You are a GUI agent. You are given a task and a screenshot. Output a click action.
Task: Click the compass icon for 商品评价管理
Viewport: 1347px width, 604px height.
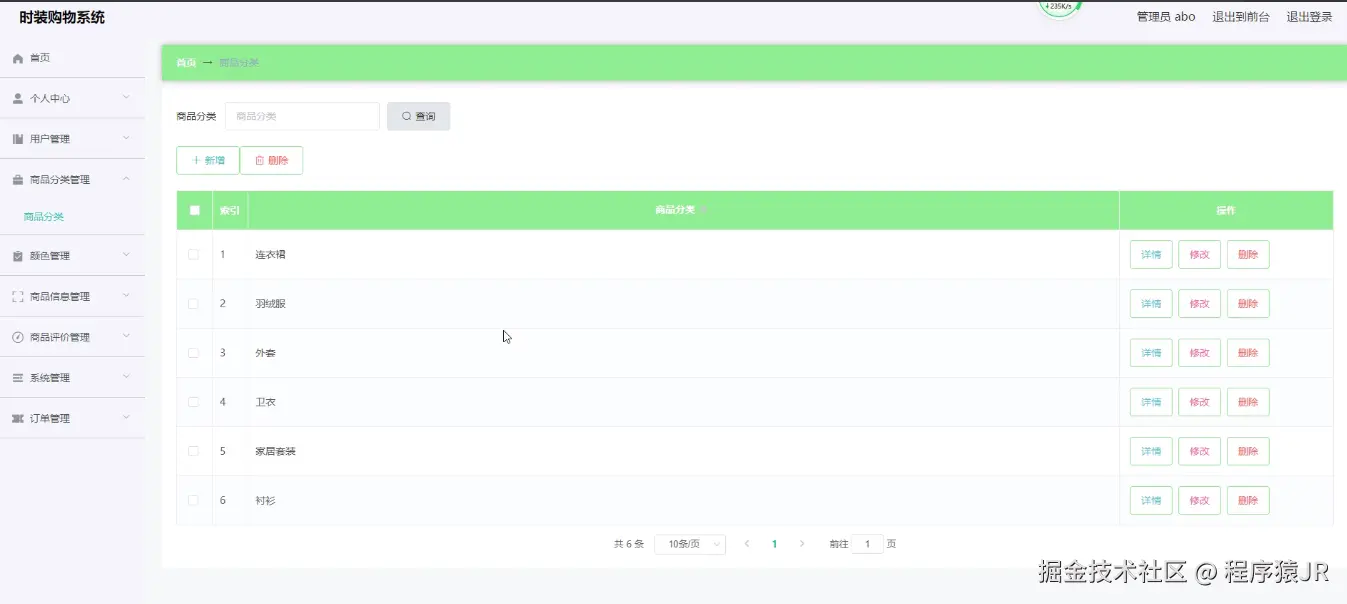18,337
